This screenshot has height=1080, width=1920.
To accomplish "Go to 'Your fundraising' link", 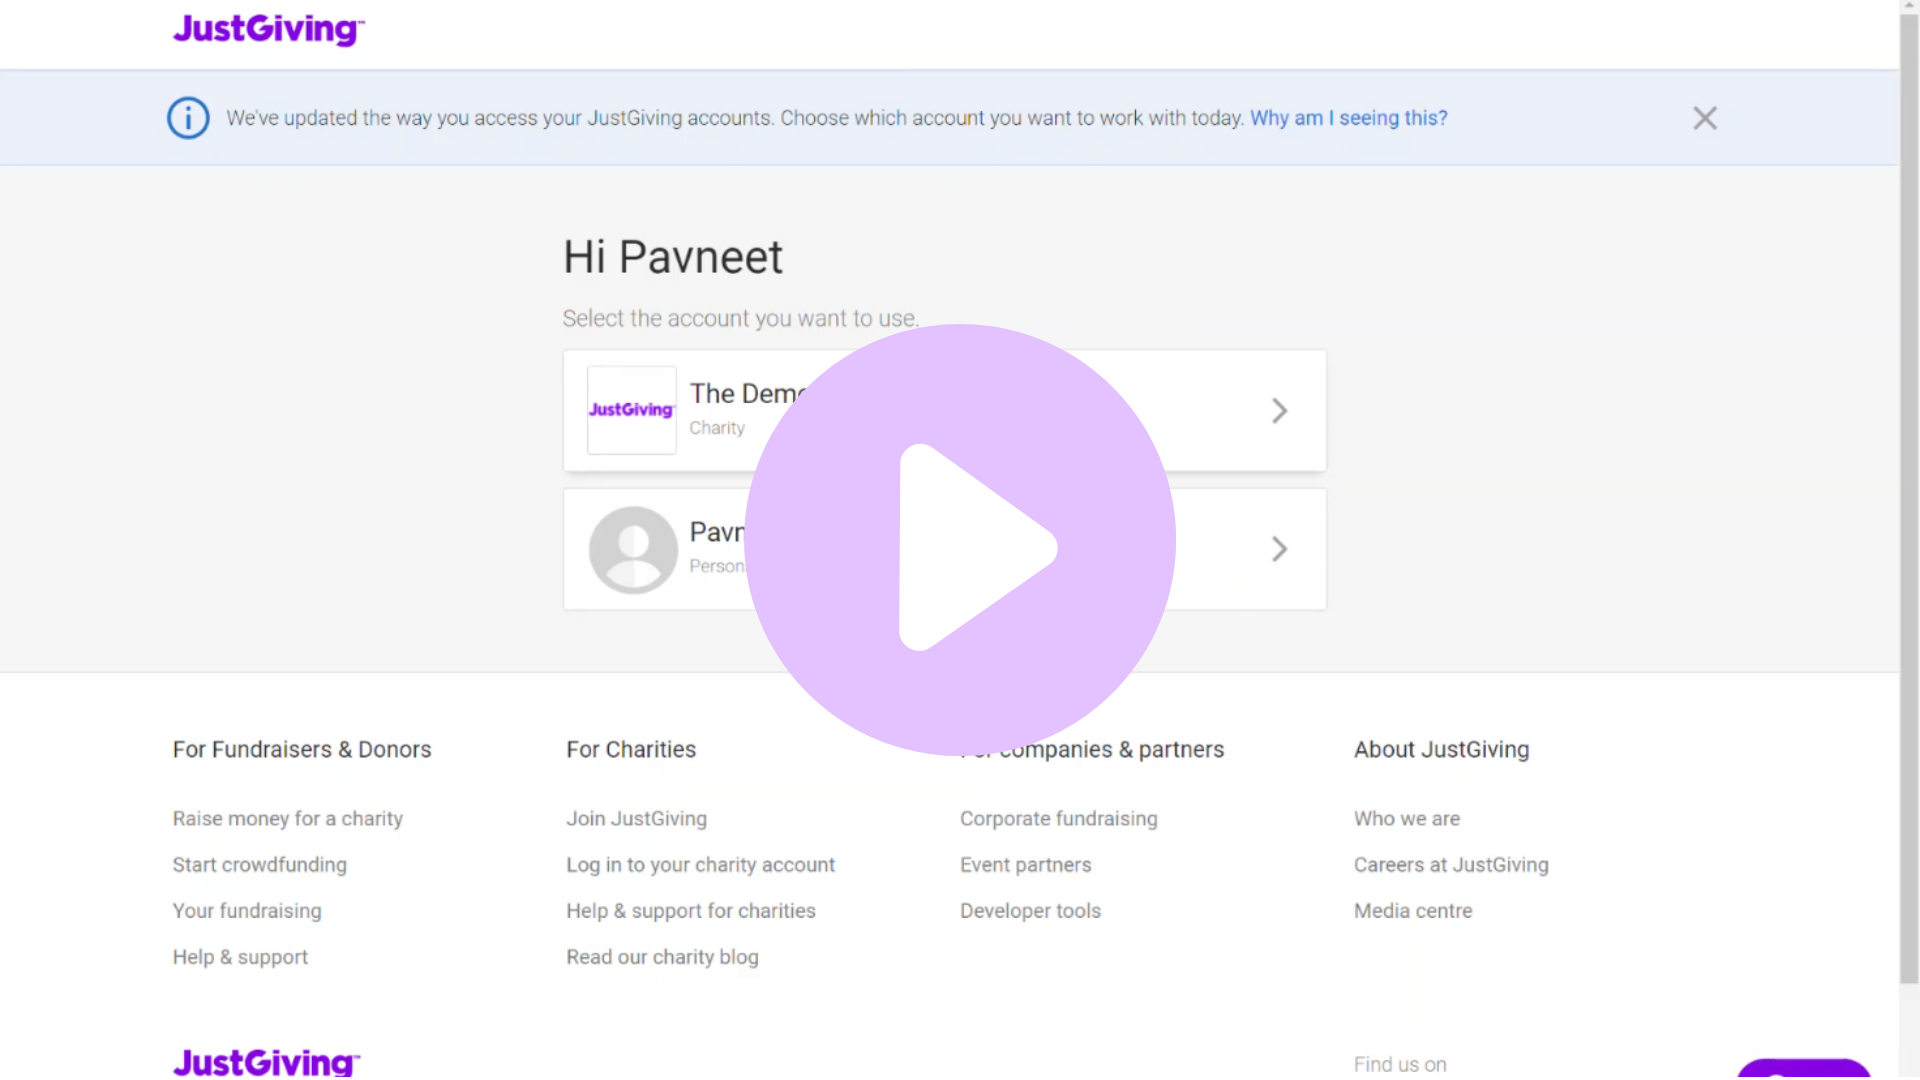I will (247, 910).
